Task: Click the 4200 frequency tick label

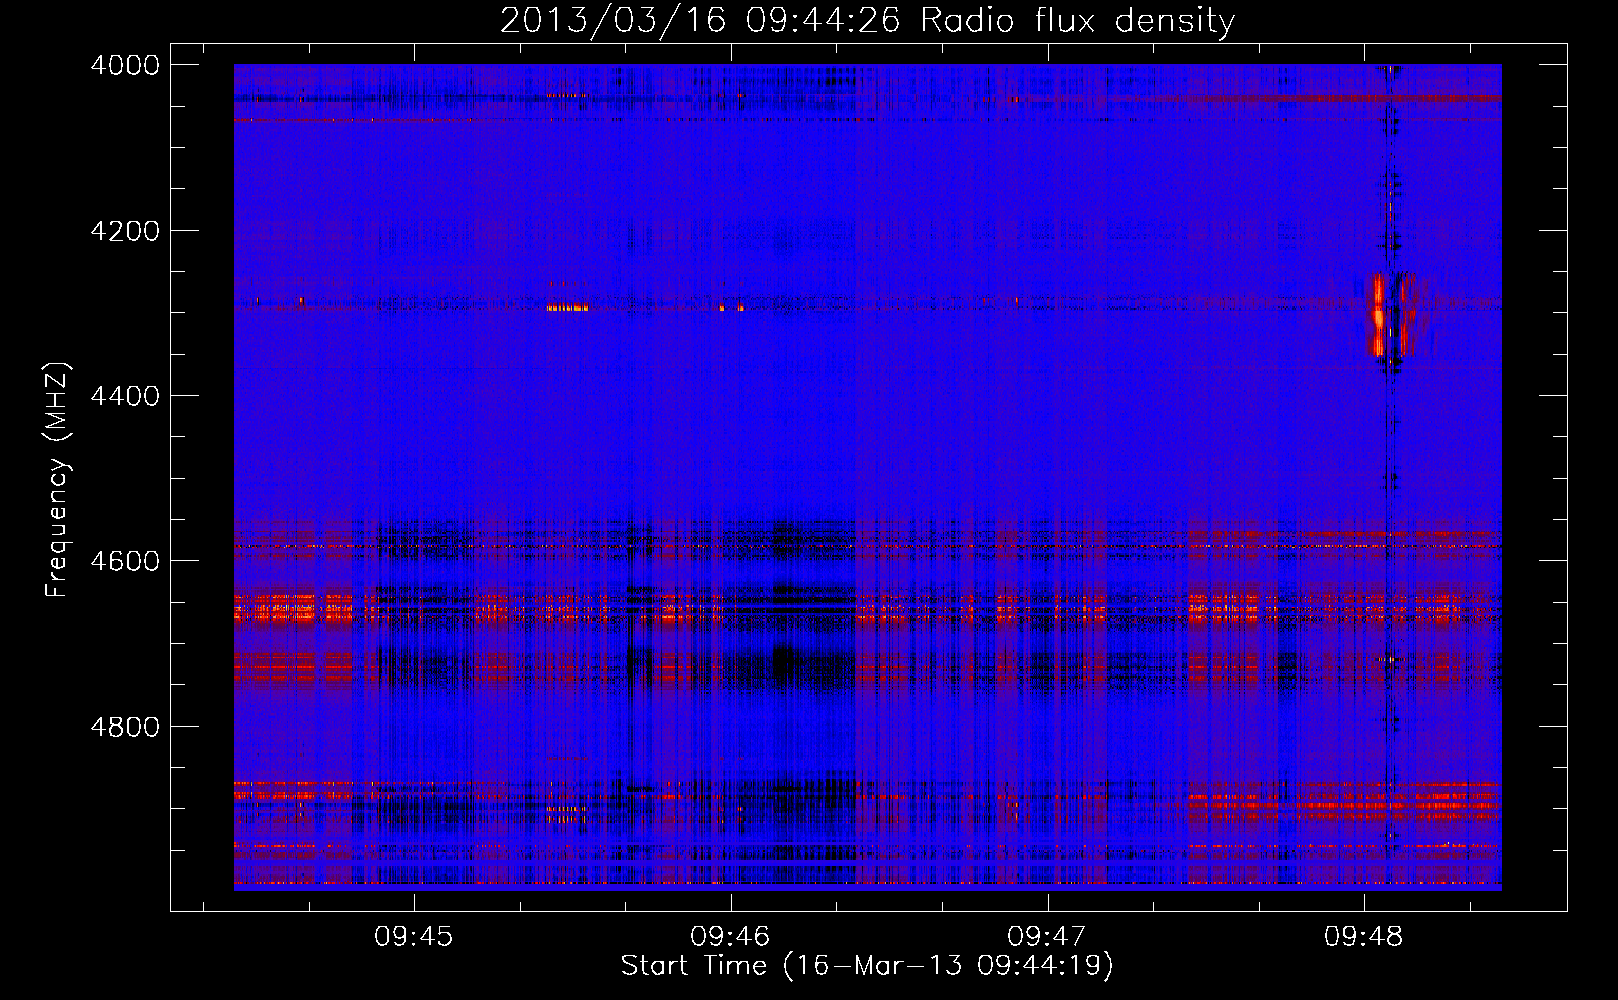Action: click(125, 231)
